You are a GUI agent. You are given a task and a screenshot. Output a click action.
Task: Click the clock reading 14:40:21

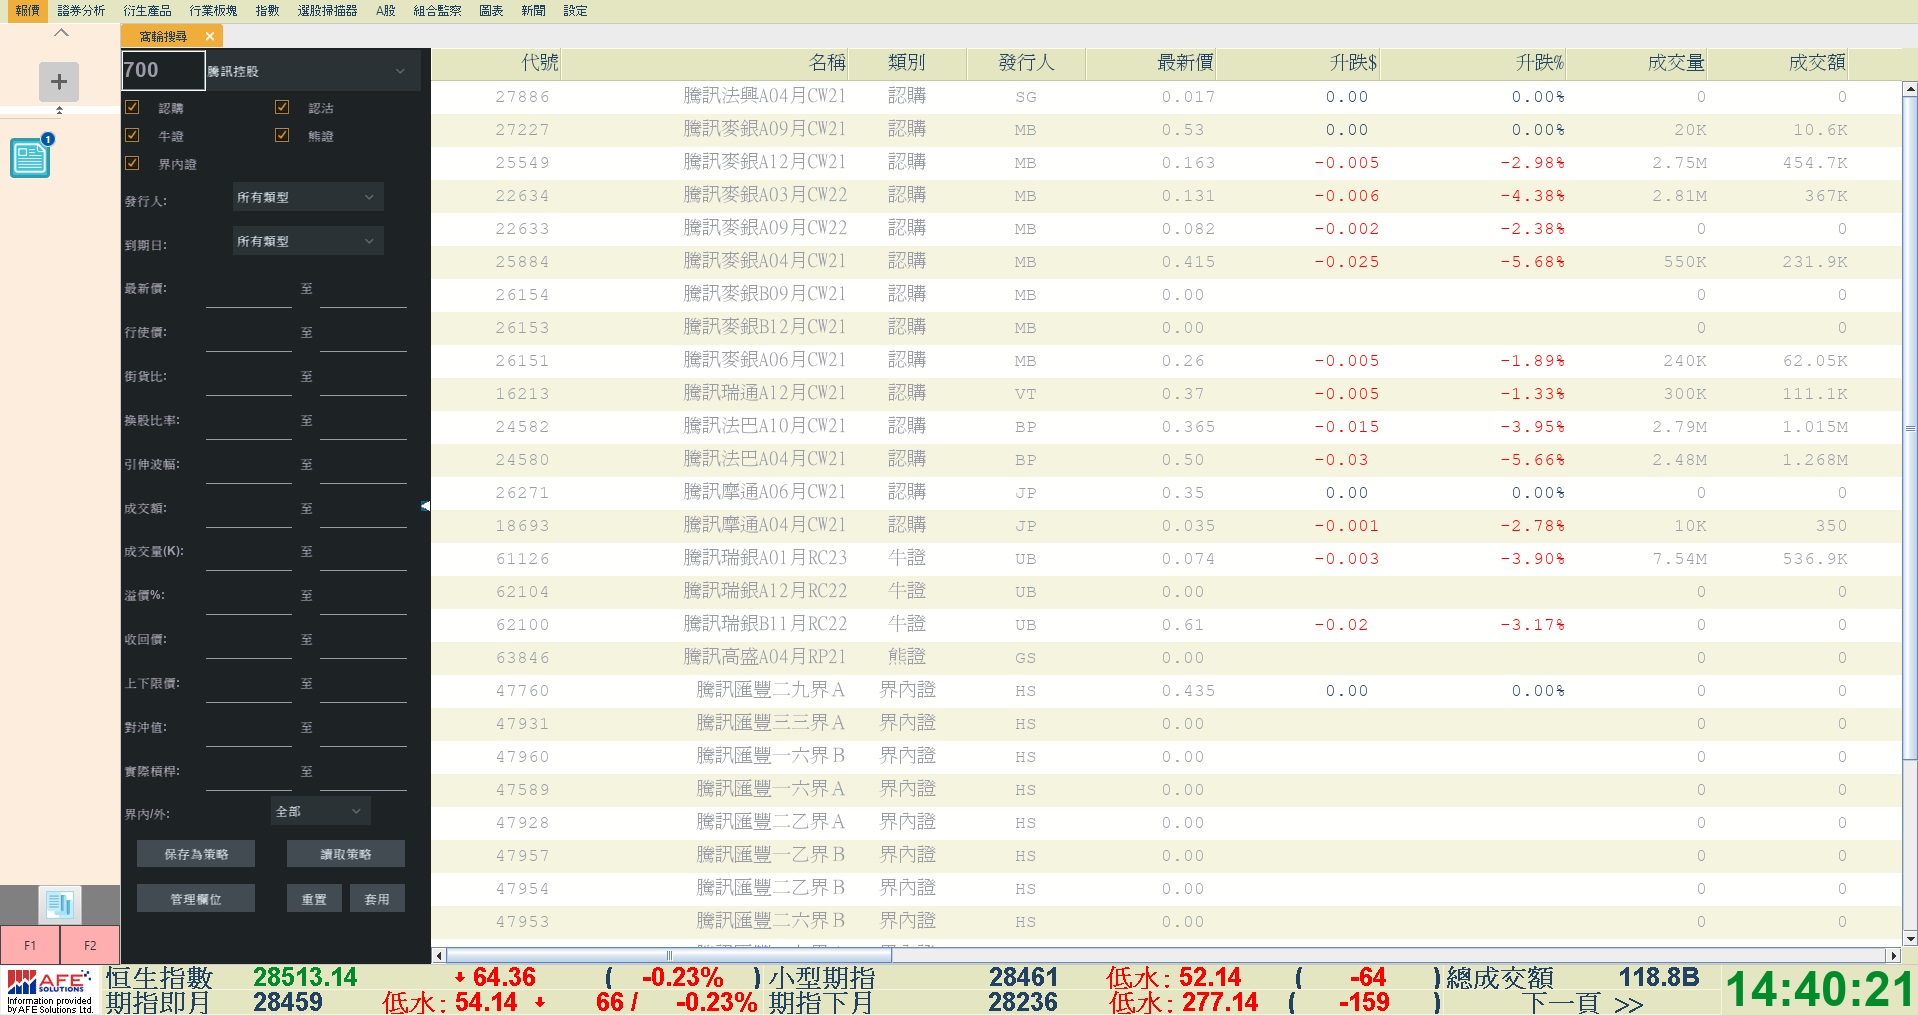[1819, 990]
